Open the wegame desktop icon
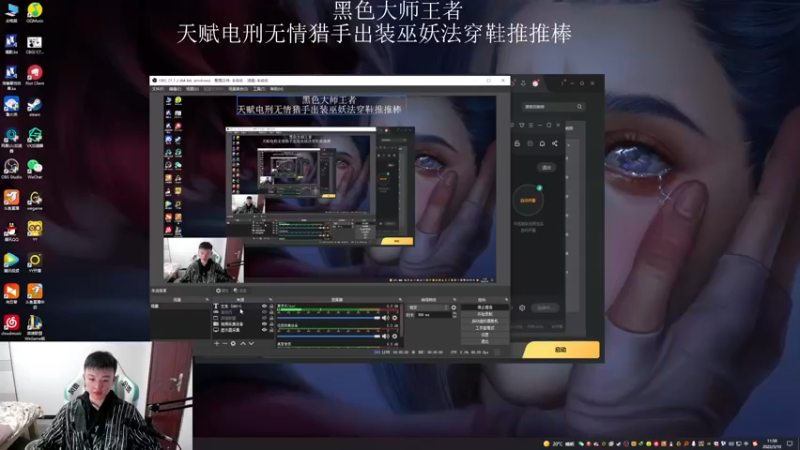 [35, 201]
